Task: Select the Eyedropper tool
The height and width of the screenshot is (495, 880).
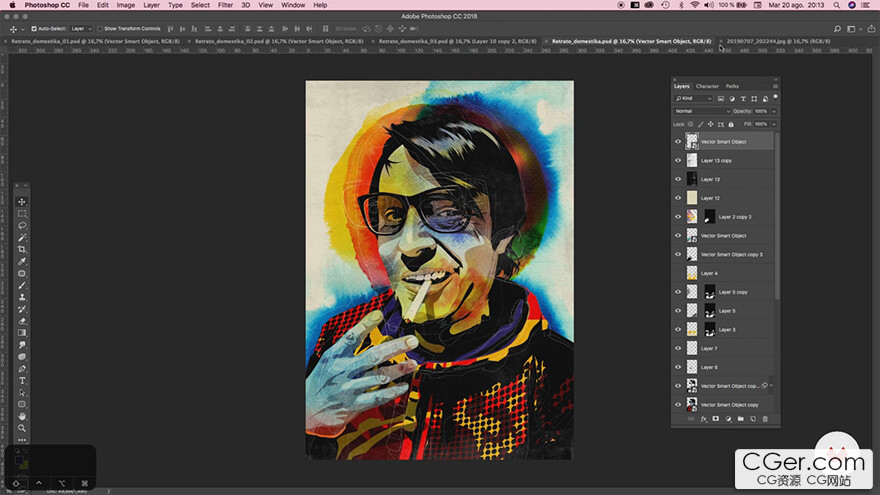Action: click(x=22, y=261)
